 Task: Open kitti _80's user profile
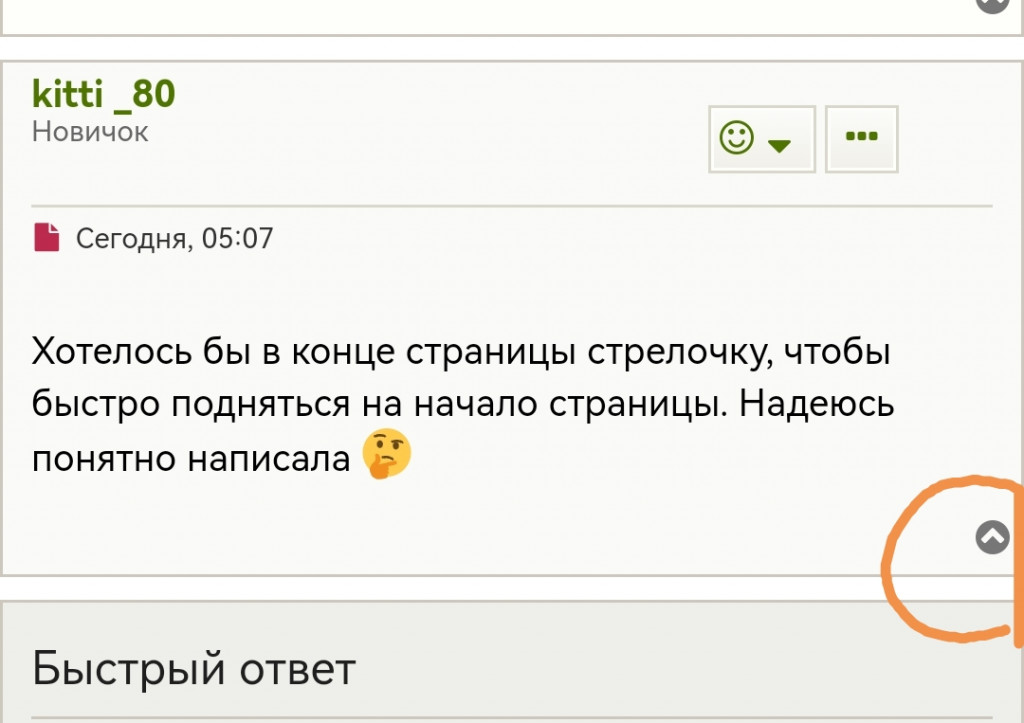104,93
